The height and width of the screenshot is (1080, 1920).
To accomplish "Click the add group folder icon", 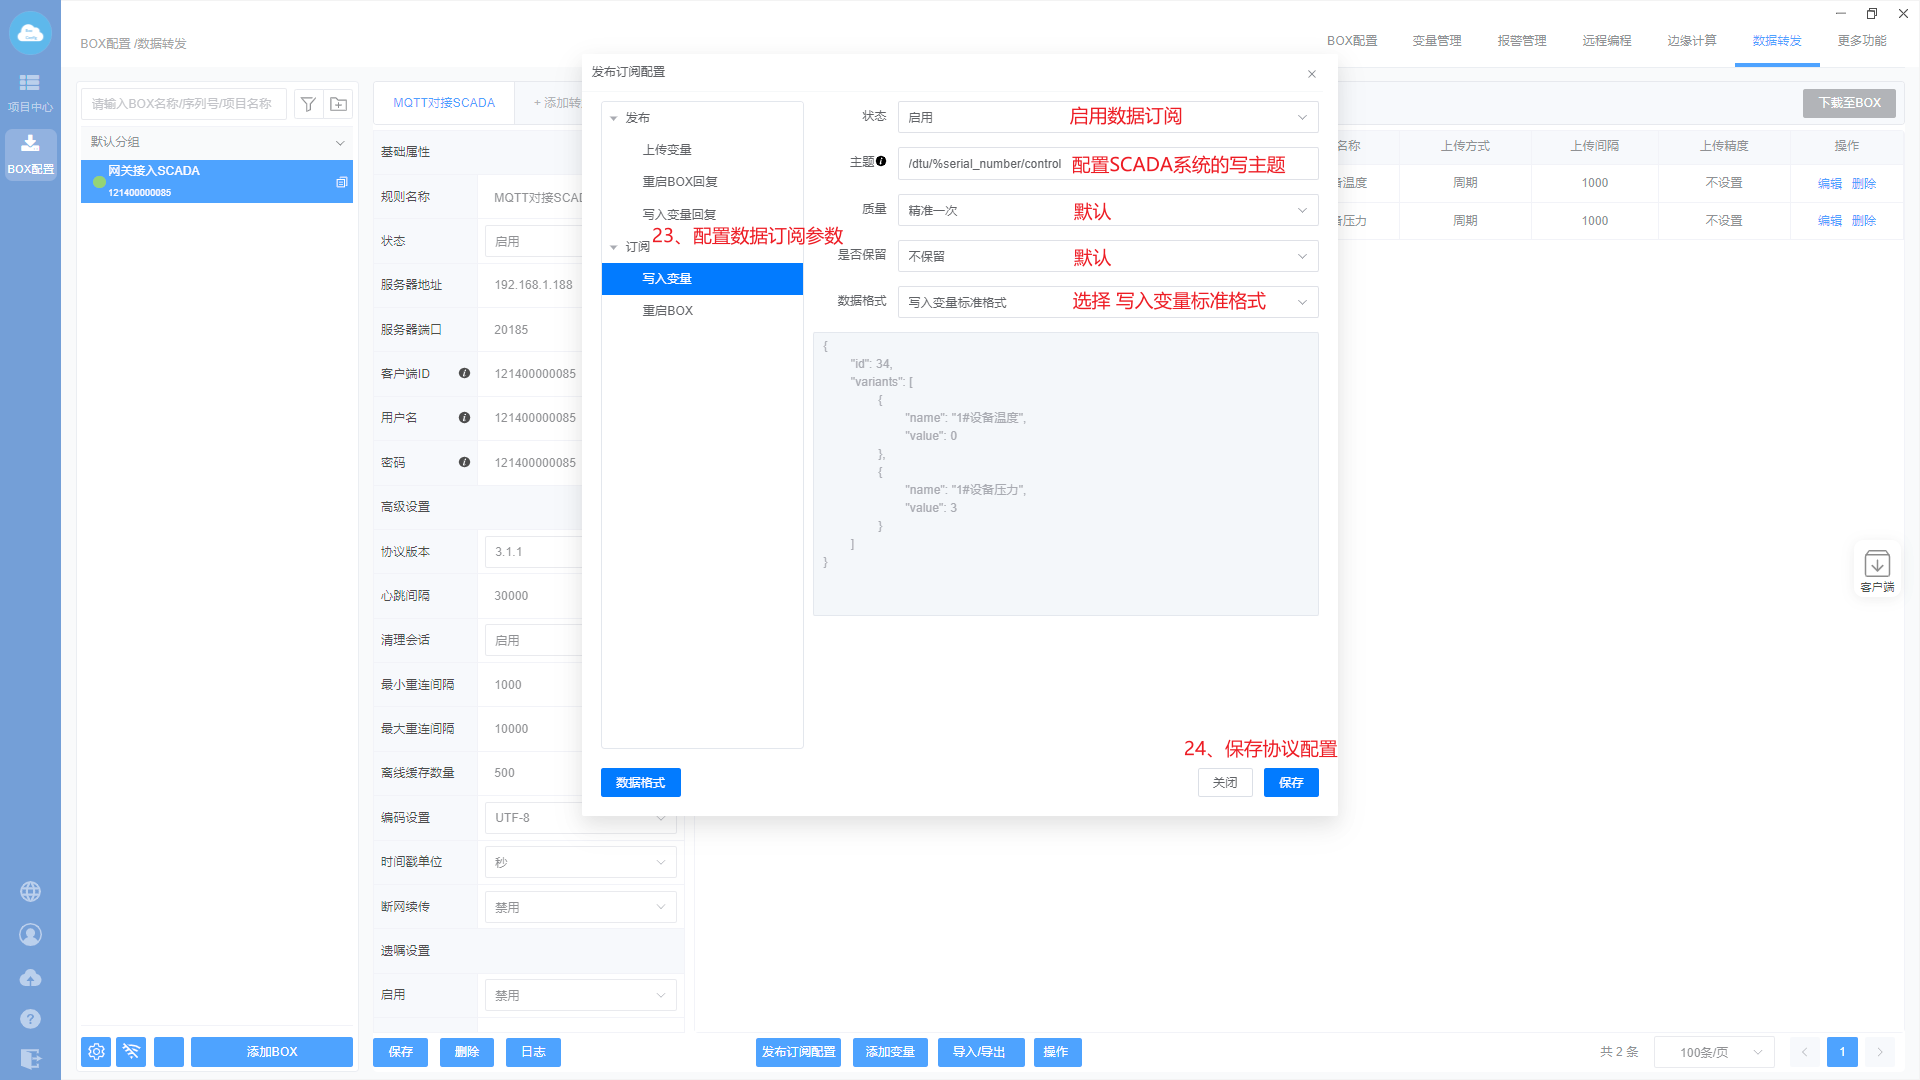I will (x=339, y=104).
